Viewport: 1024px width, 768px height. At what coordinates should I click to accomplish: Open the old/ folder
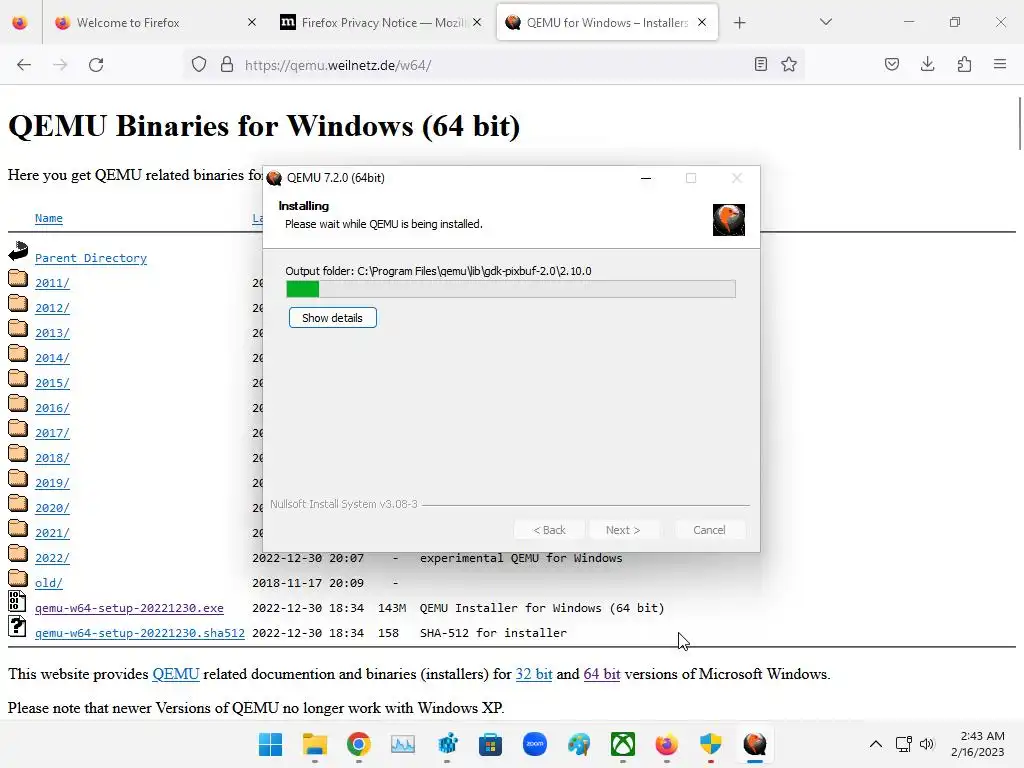click(49, 583)
